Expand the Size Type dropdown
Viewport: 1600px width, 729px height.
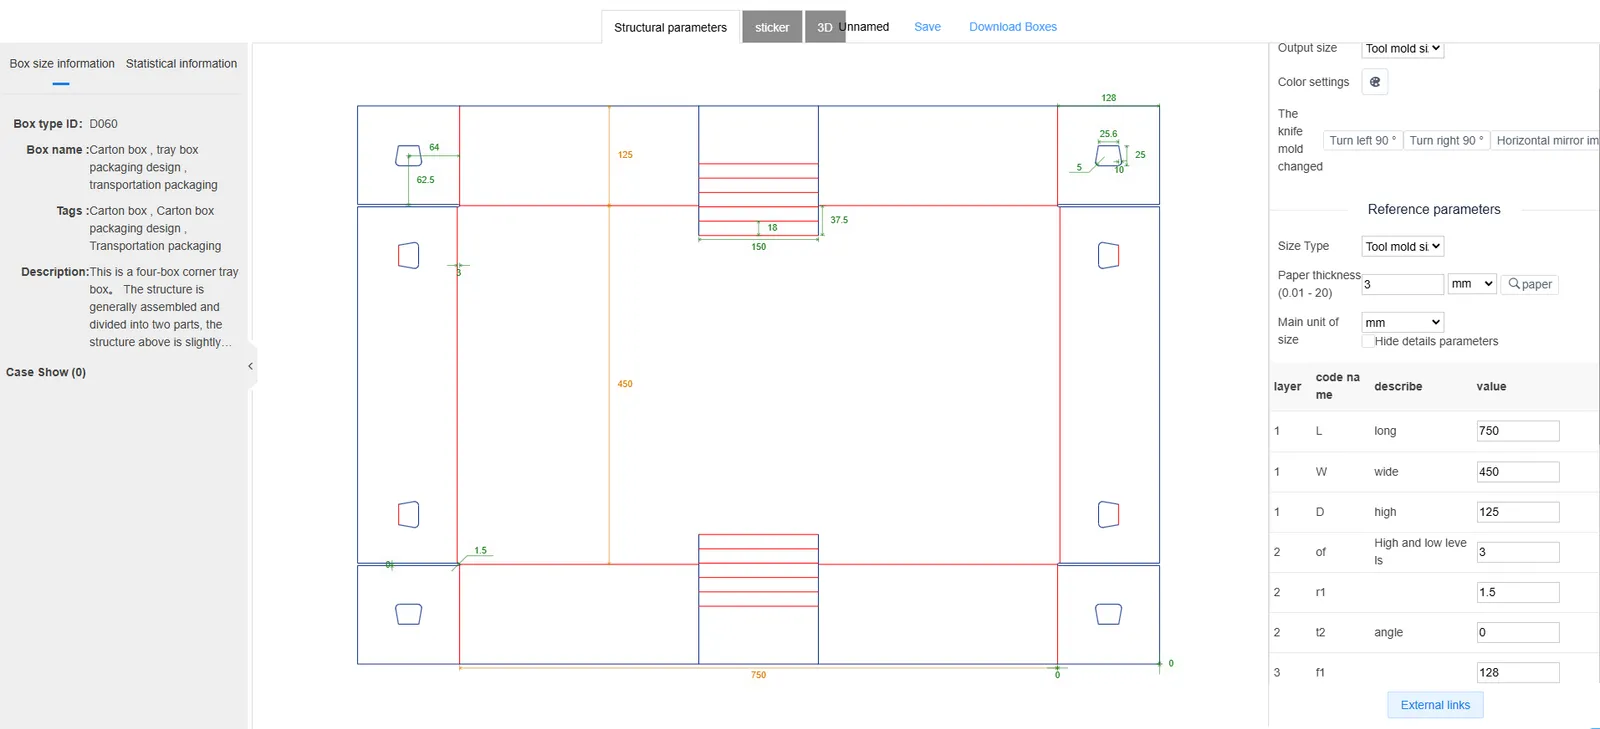pyautogui.click(x=1403, y=246)
